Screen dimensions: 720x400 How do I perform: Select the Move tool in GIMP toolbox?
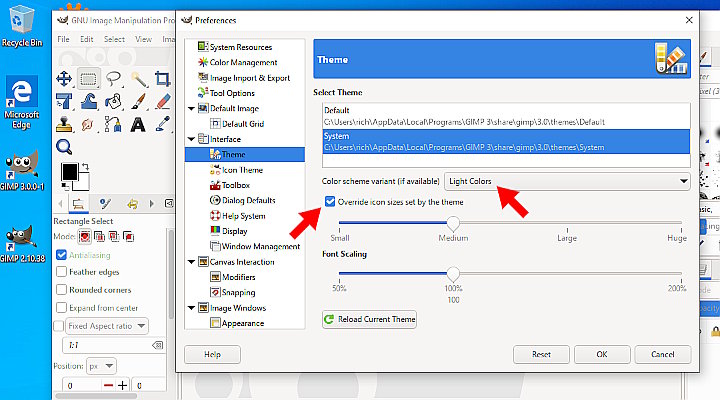tap(64, 79)
